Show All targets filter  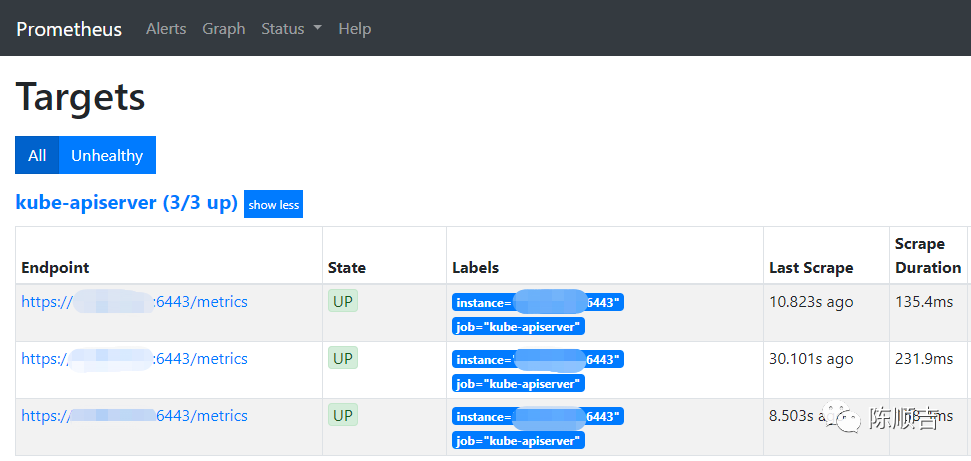37,155
